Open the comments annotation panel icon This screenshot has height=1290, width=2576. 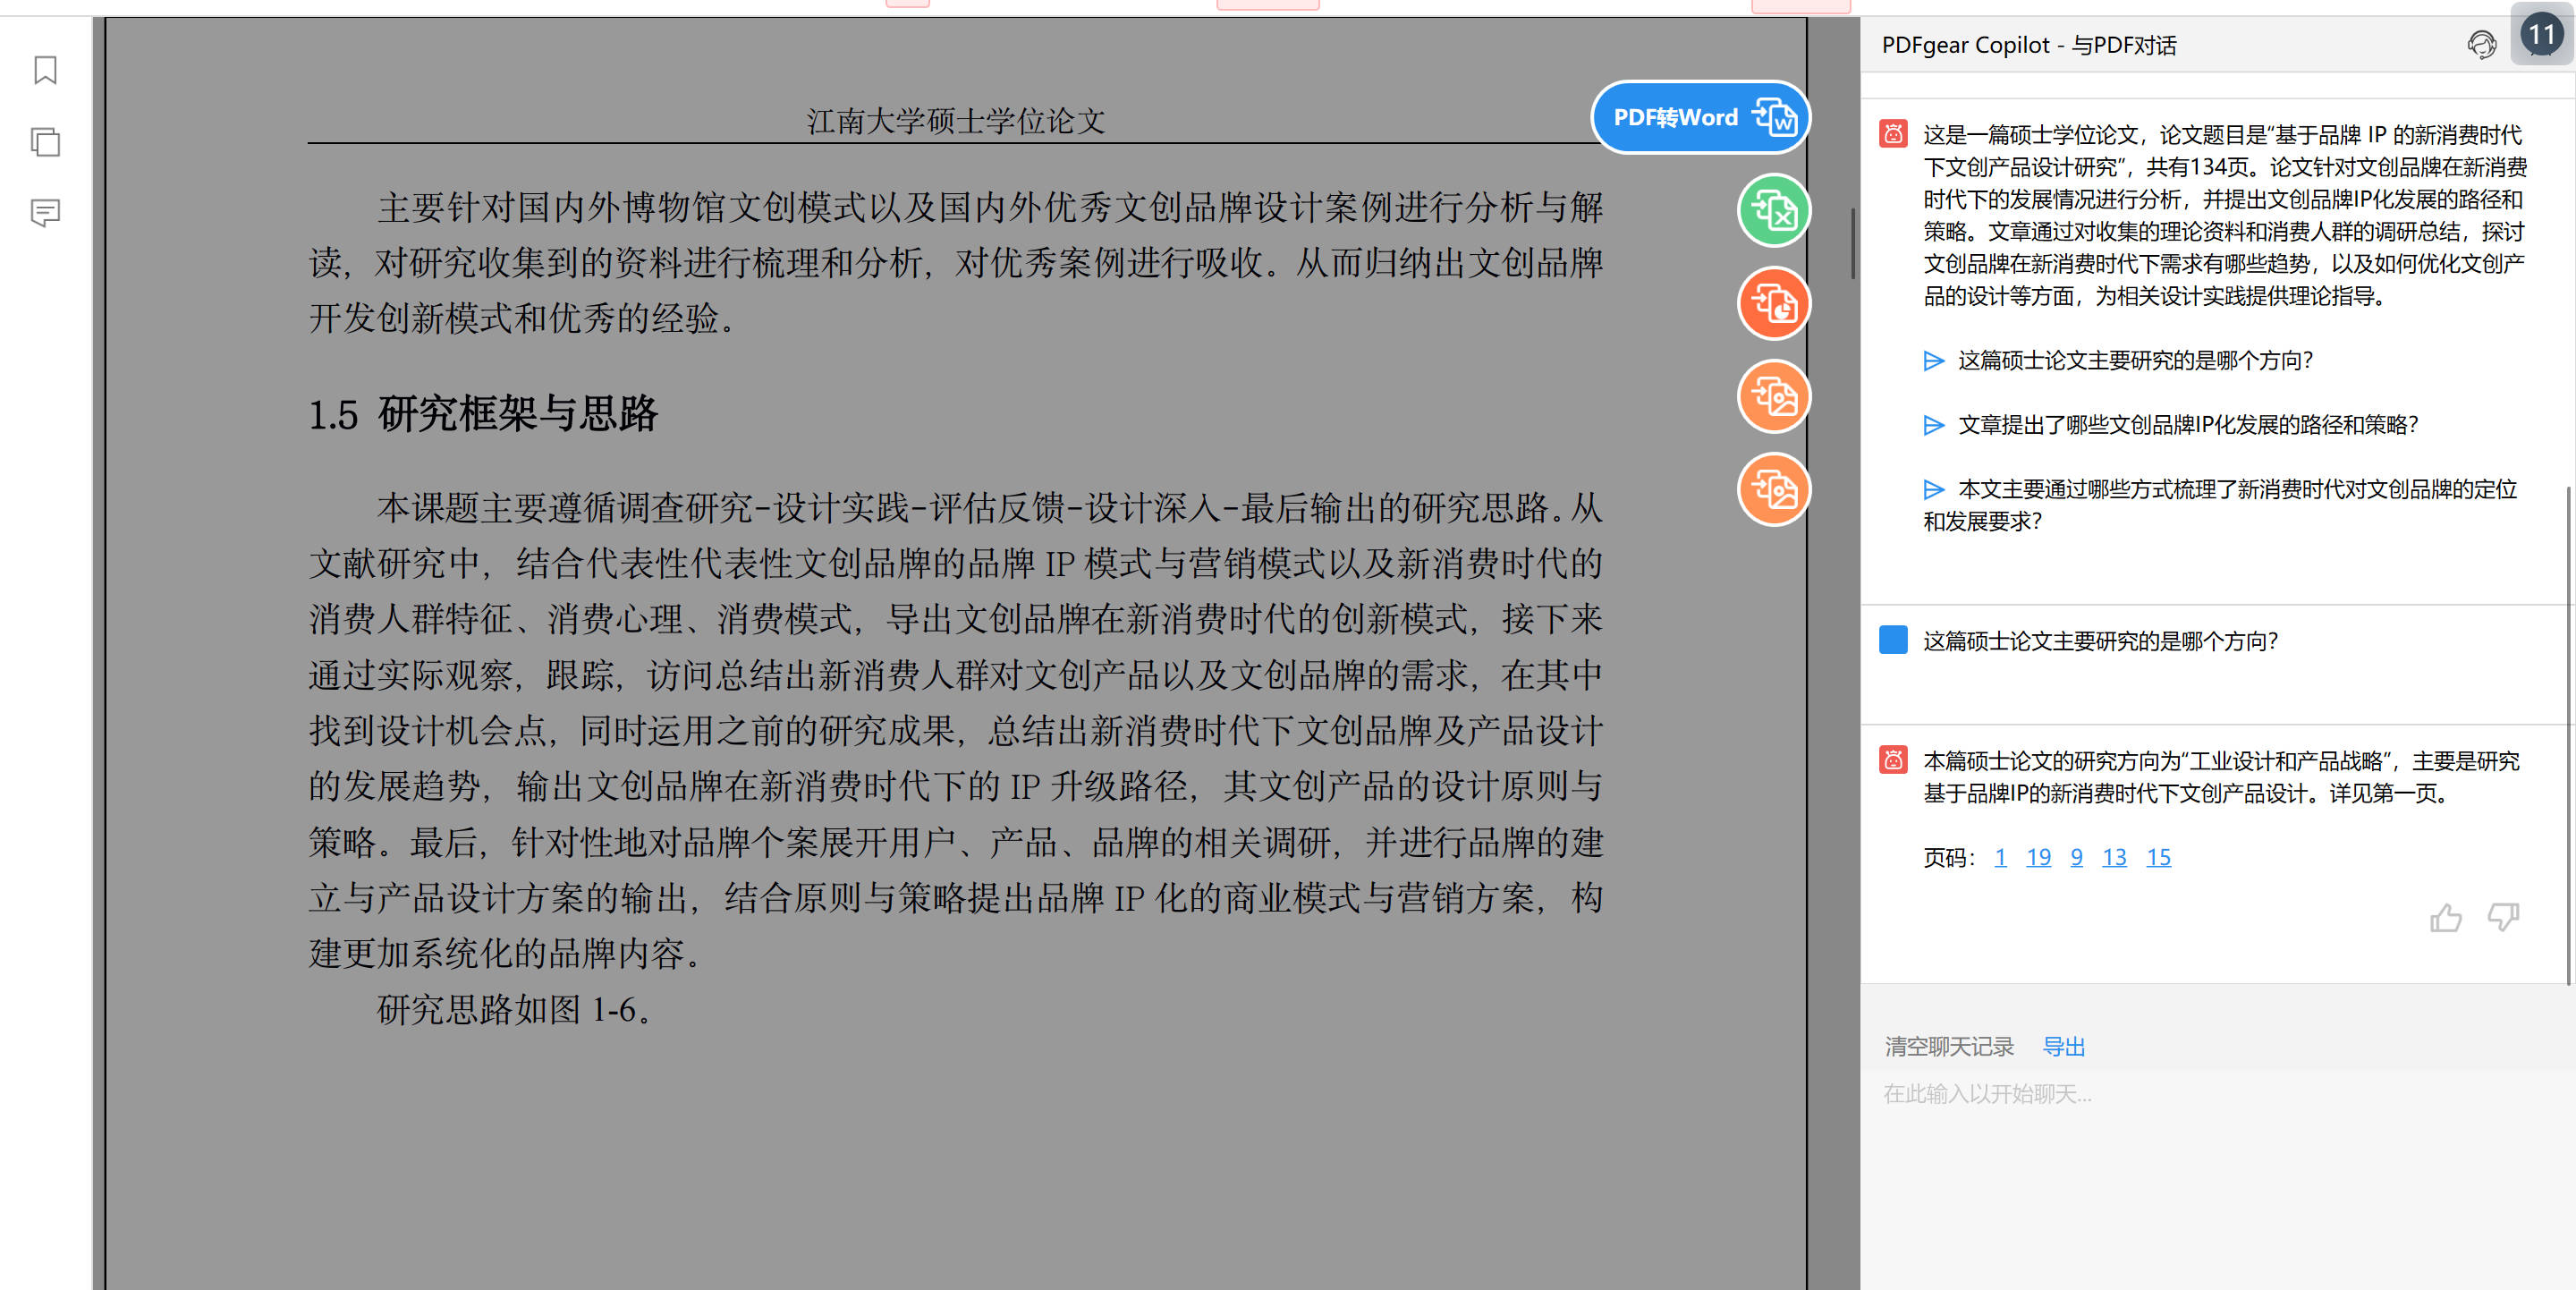[x=45, y=212]
